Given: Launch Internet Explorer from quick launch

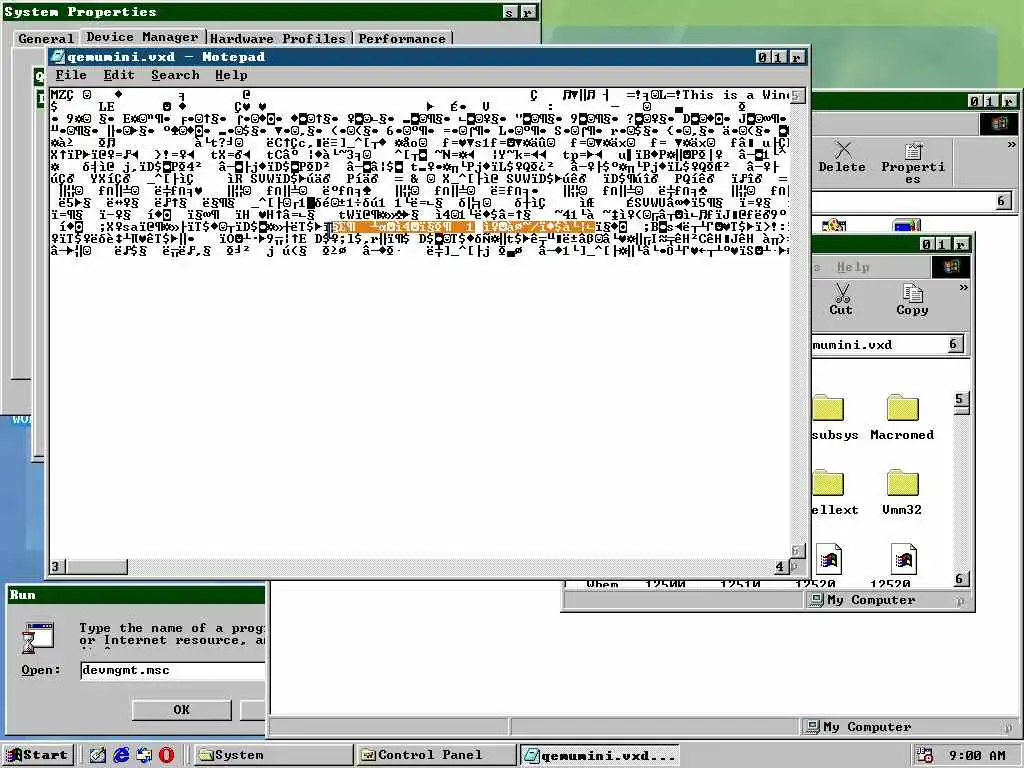Looking at the screenshot, I should [121, 755].
